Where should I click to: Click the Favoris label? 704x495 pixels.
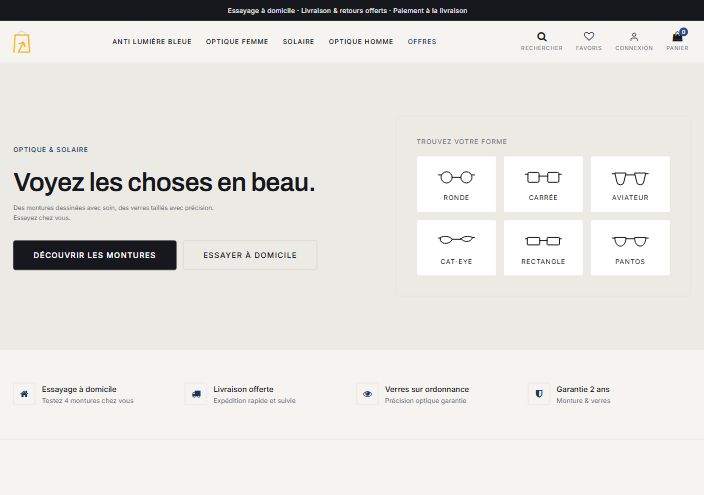coord(589,48)
